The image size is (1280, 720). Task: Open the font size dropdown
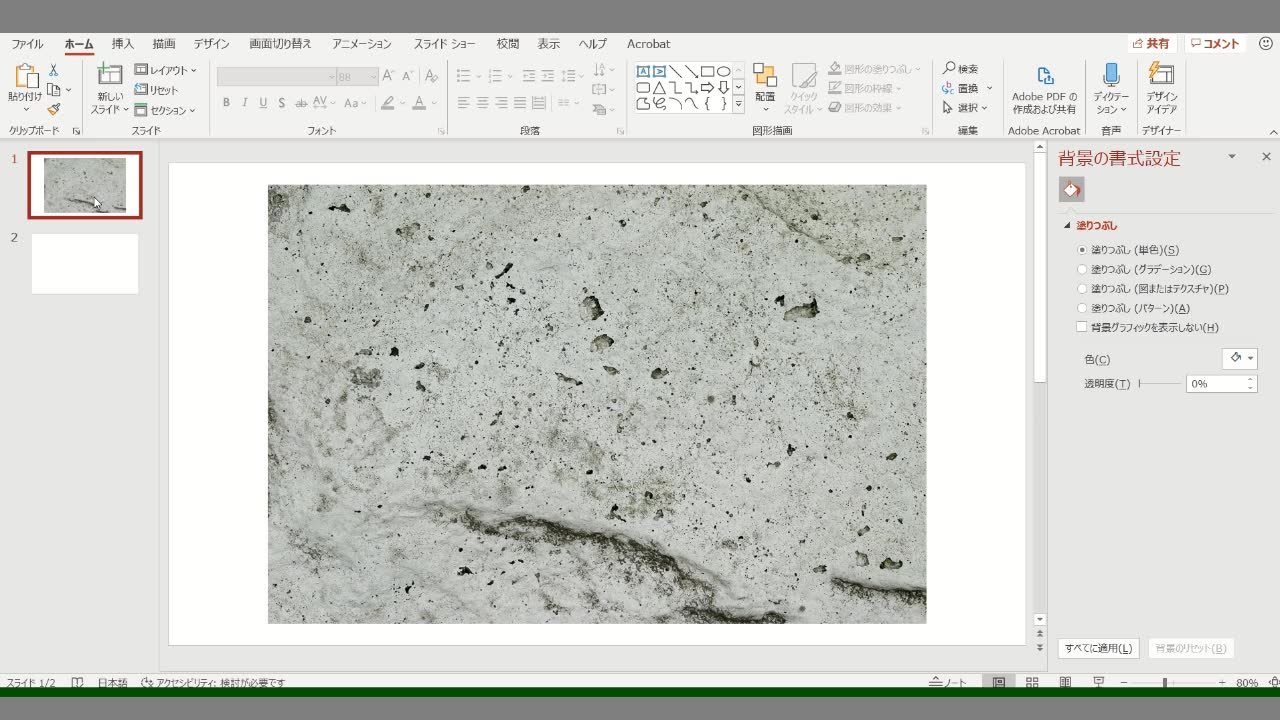pyautogui.click(x=373, y=77)
